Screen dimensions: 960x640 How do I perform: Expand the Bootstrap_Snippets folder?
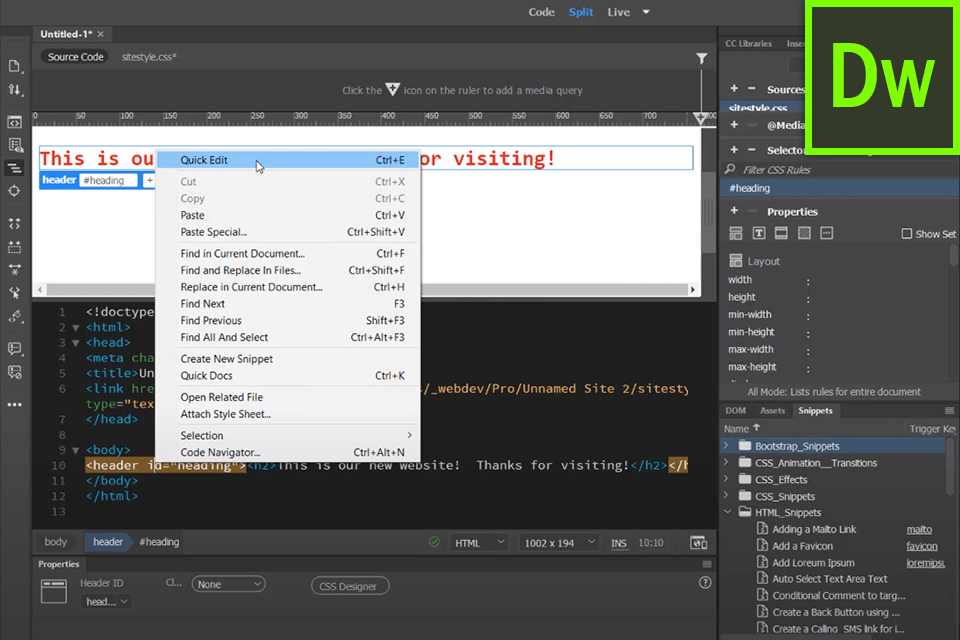tap(727, 446)
